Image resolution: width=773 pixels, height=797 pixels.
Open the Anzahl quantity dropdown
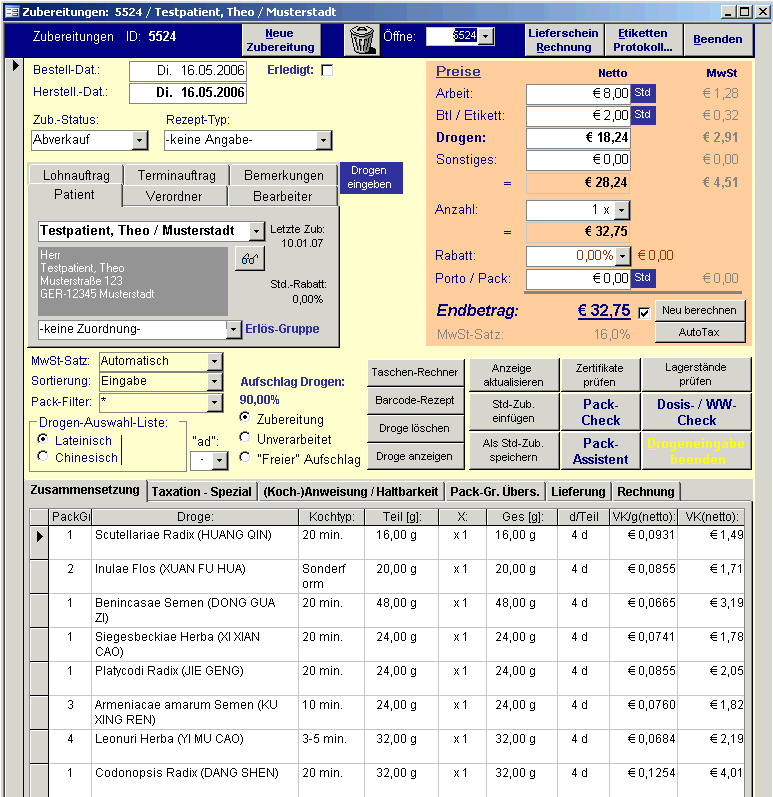(621, 210)
